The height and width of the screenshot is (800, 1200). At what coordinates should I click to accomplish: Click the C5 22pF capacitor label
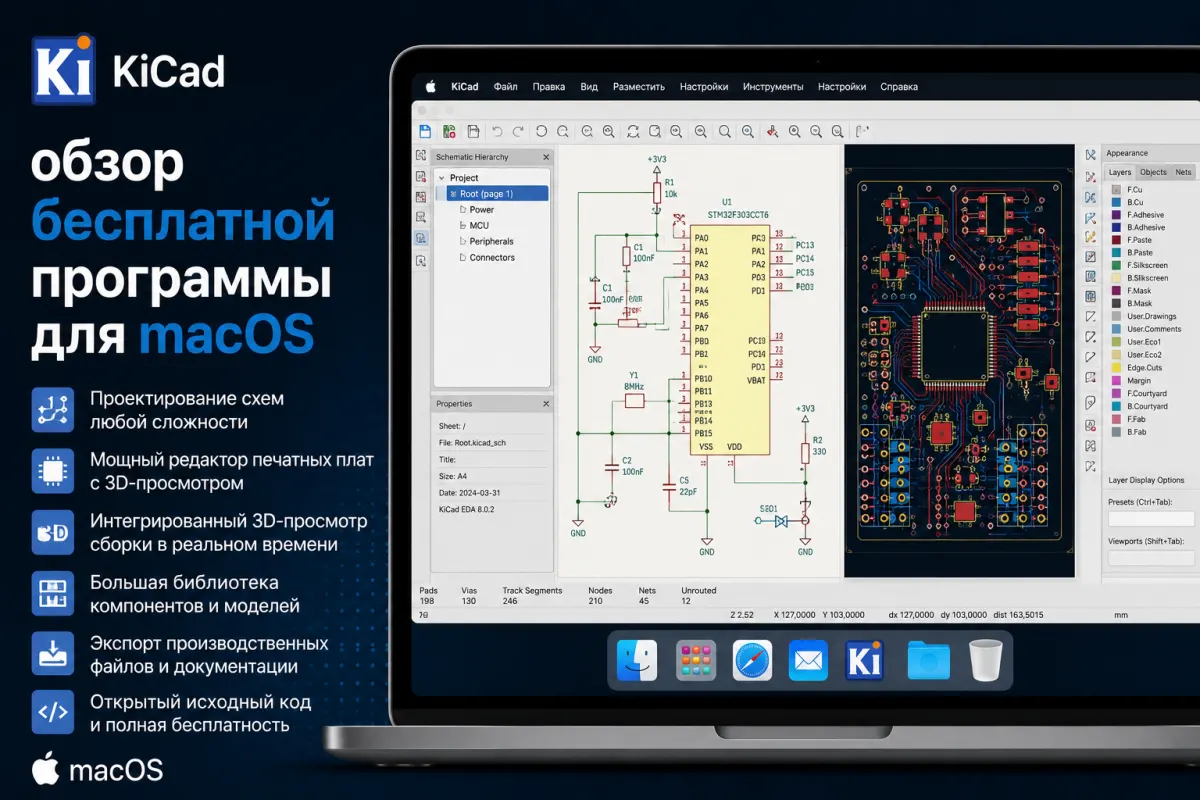coord(690,486)
